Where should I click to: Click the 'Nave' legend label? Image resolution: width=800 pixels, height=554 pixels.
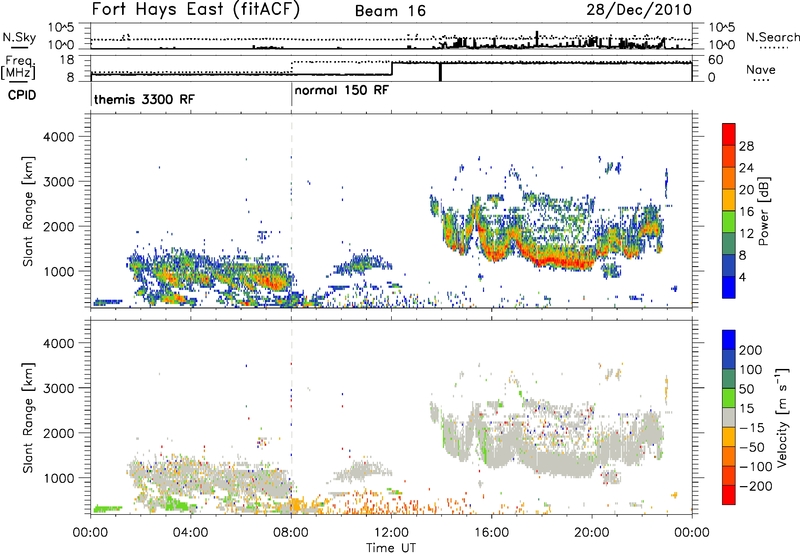[761, 69]
